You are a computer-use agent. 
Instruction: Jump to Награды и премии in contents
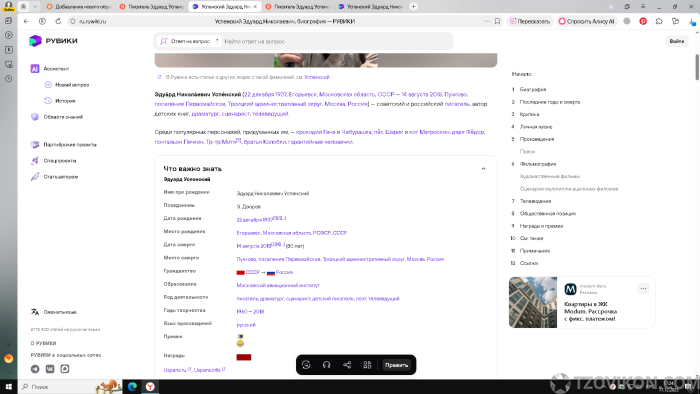point(541,226)
